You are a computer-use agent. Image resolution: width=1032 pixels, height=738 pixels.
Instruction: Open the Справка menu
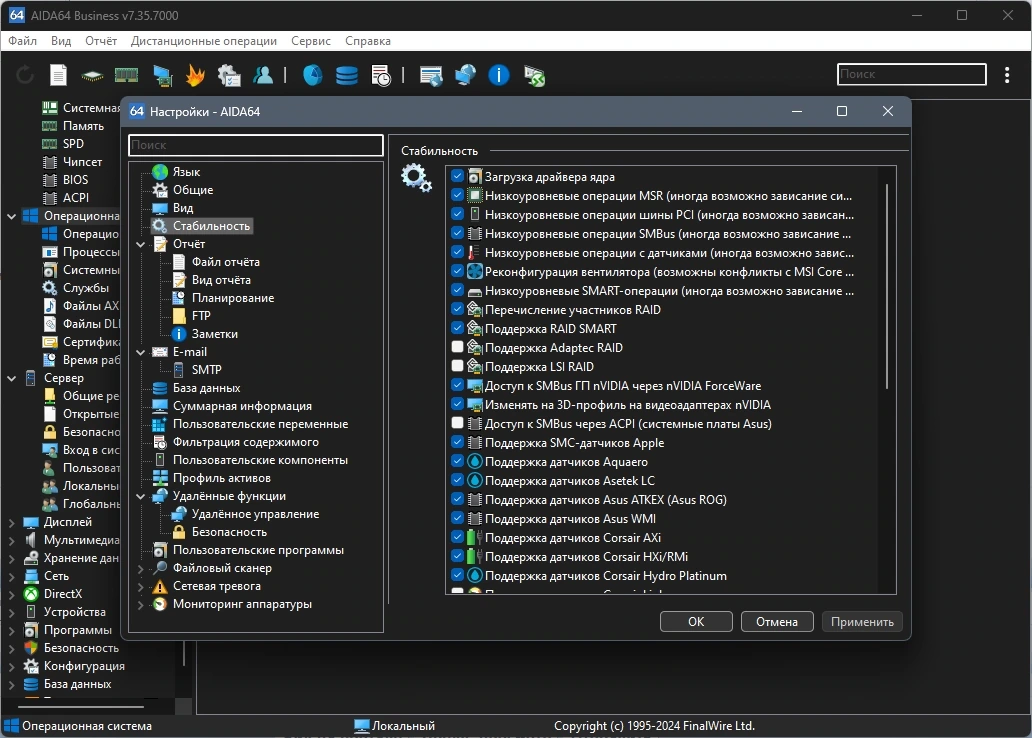tap(367, 41)
